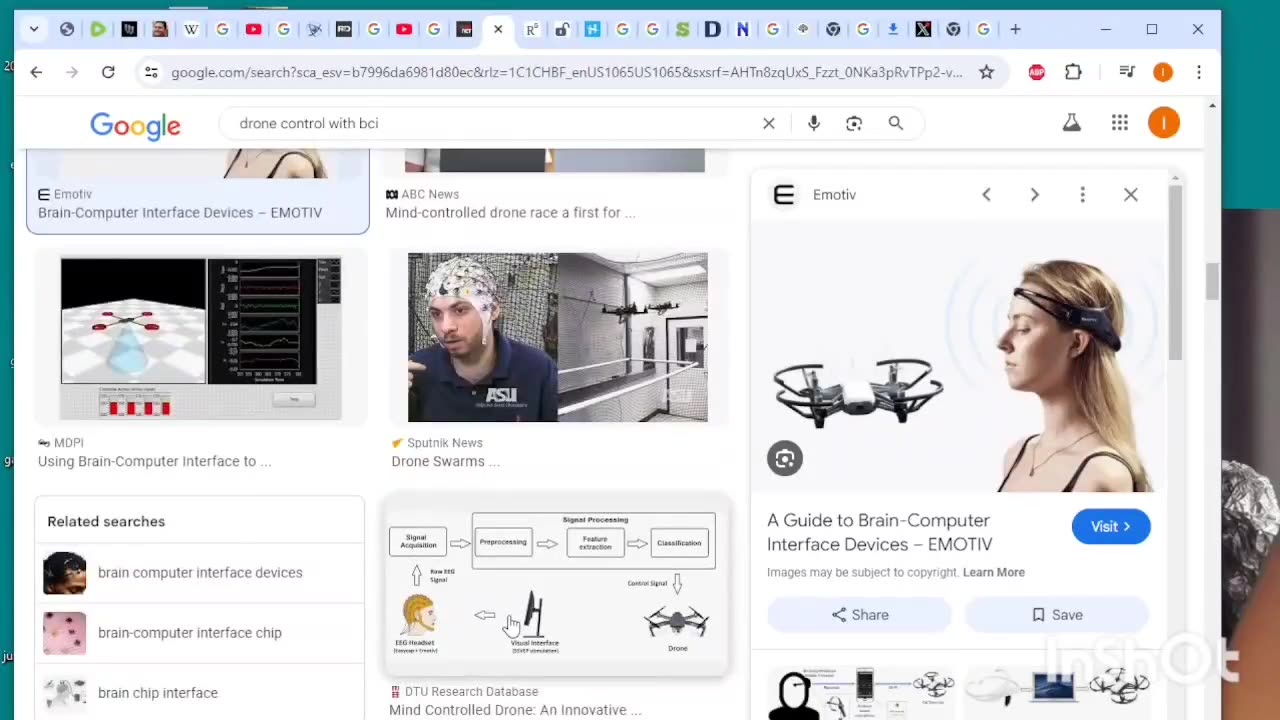
Task: Open the Chrome three-dot menu
Action: tap(1199, 72)
